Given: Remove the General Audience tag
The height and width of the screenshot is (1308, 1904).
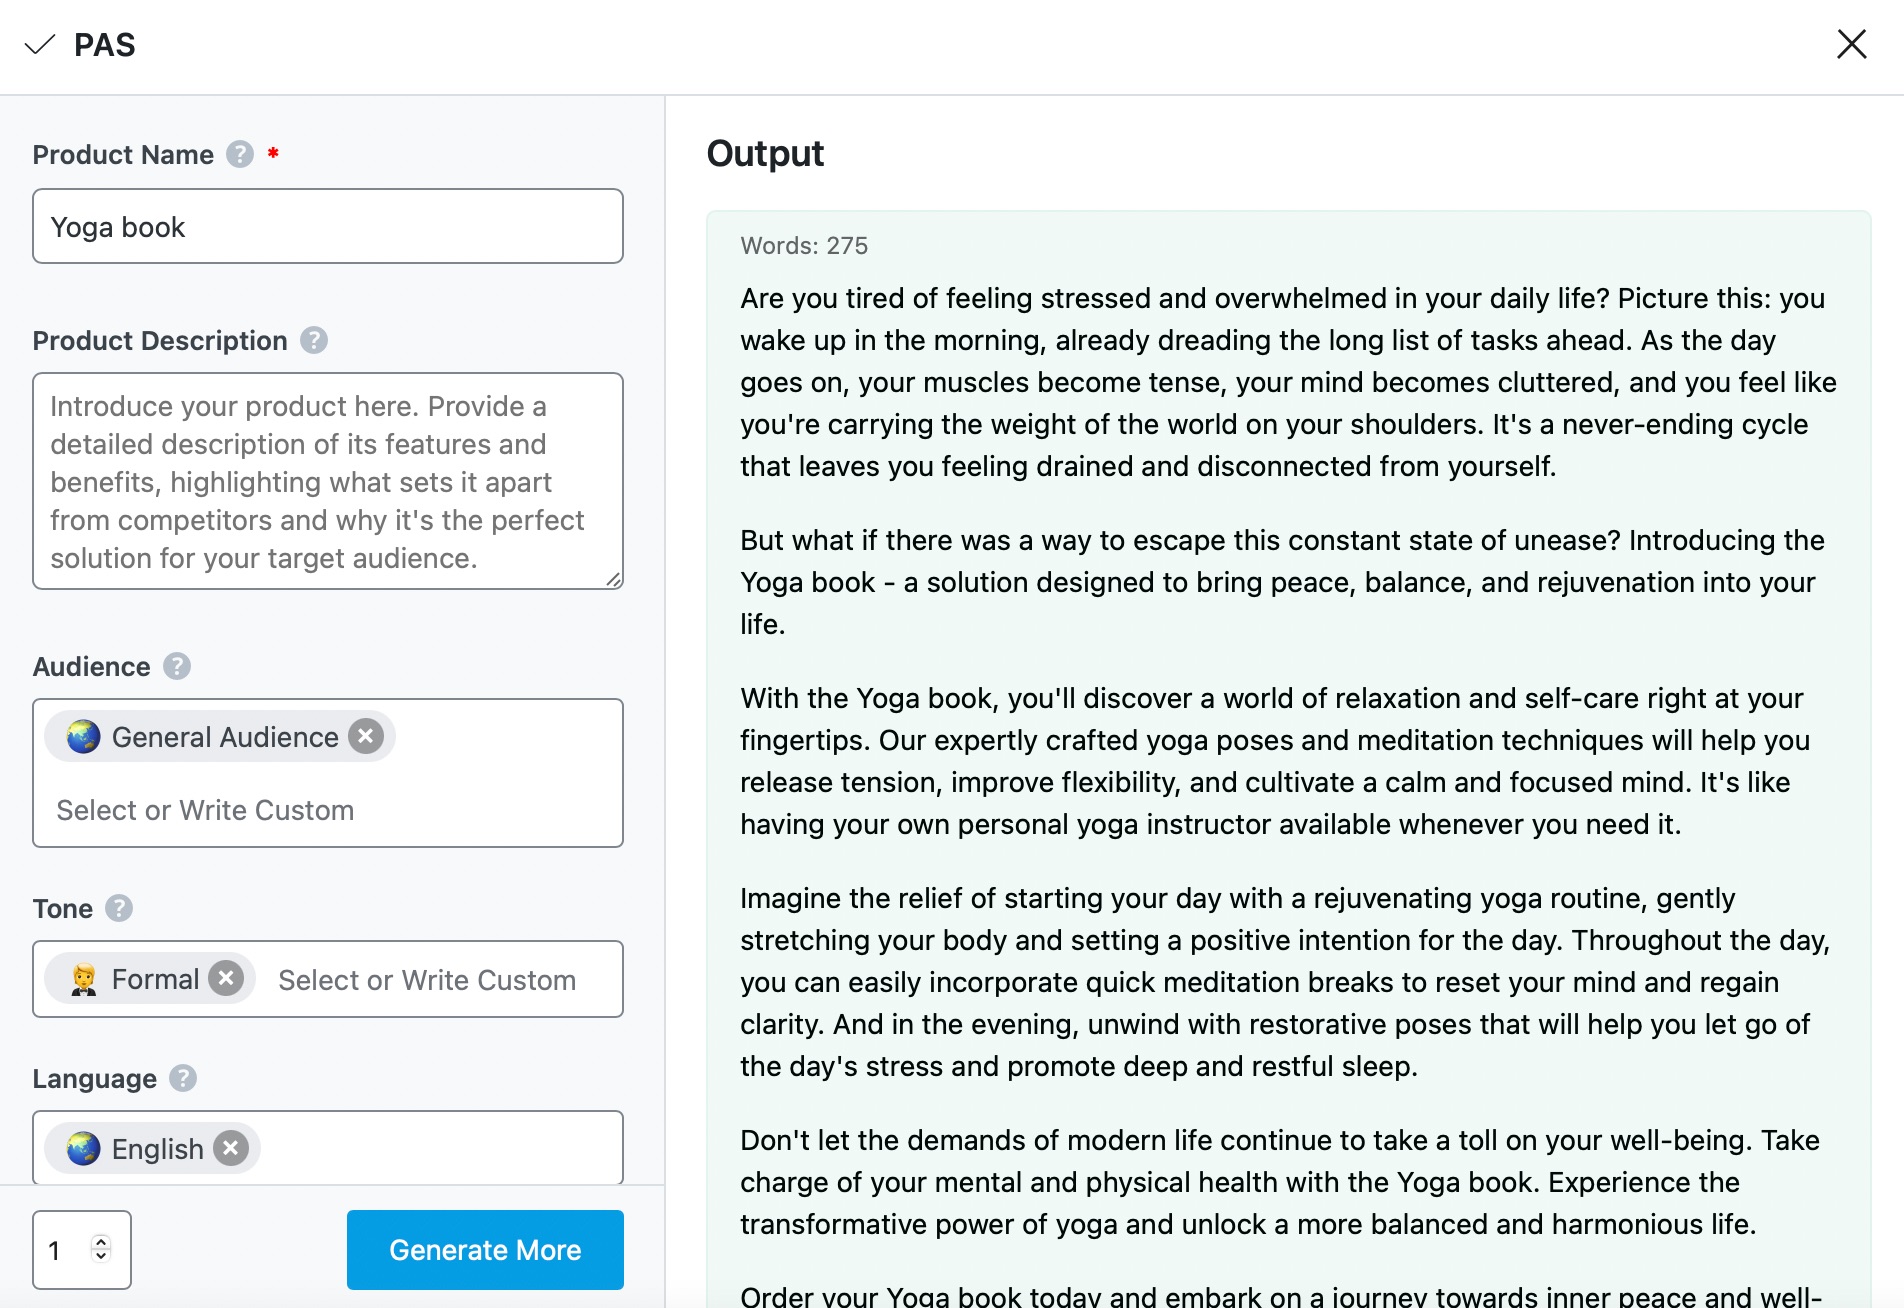Looking at the screenshot, I should (x=366, y=737).
